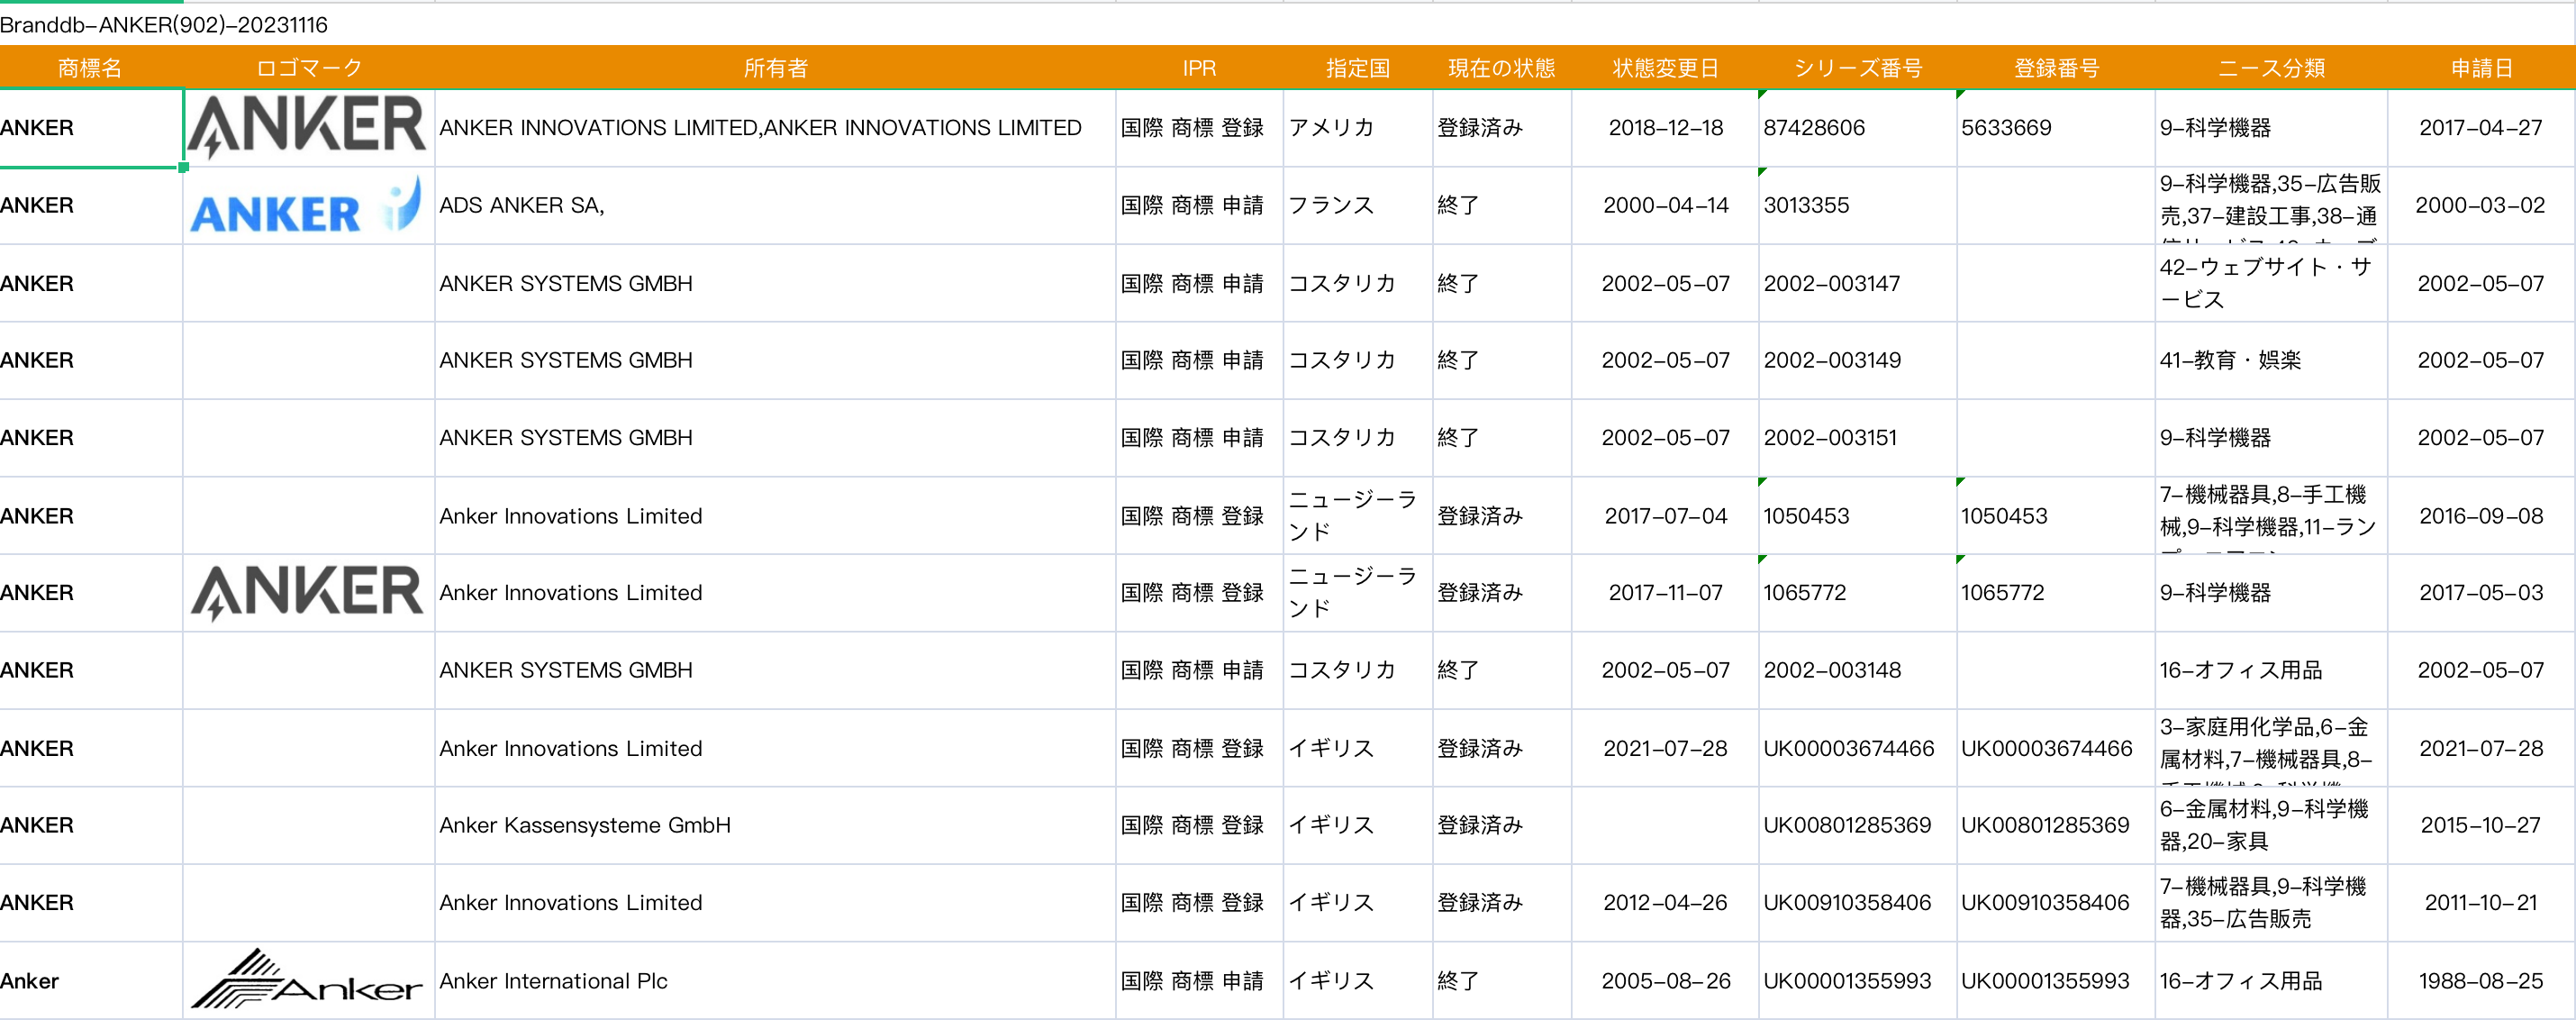Screen dimensions: 2576x1020
Task: Click the 41-教育・娯楽 classification cell
Action: coord(2271,360)
